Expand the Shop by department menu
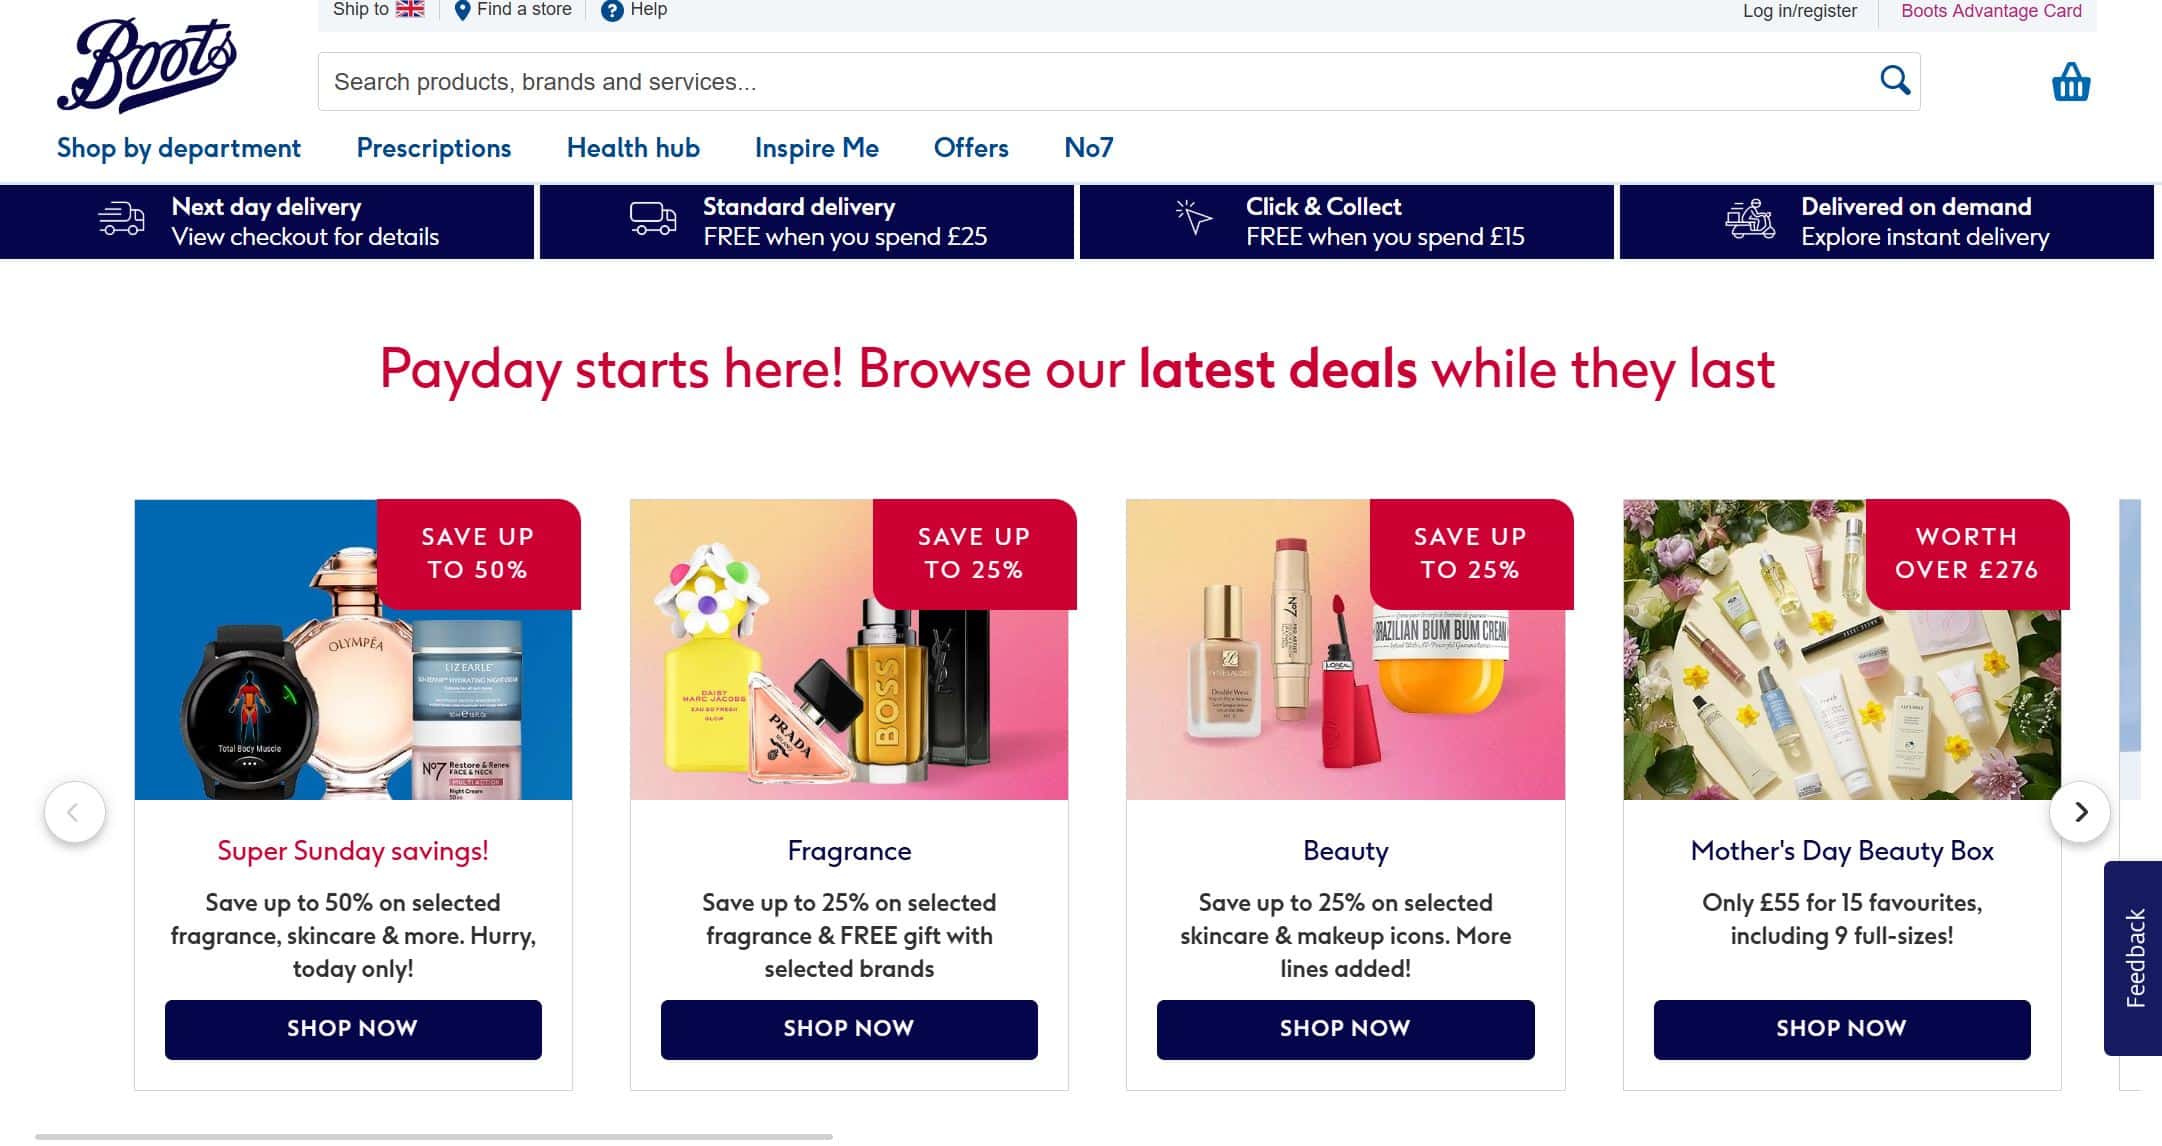The image size is (2162, 1146). [x=179, y=148]
